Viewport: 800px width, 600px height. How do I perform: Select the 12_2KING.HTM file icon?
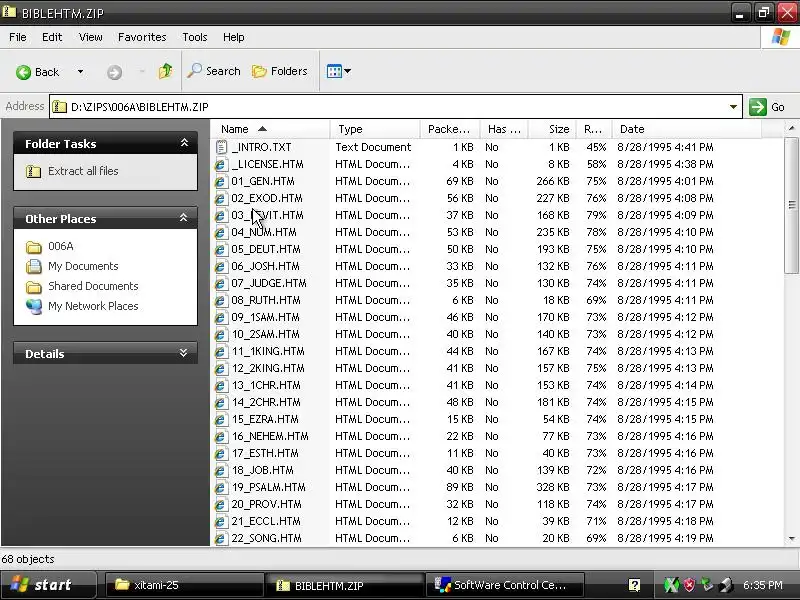click(221, 368)
